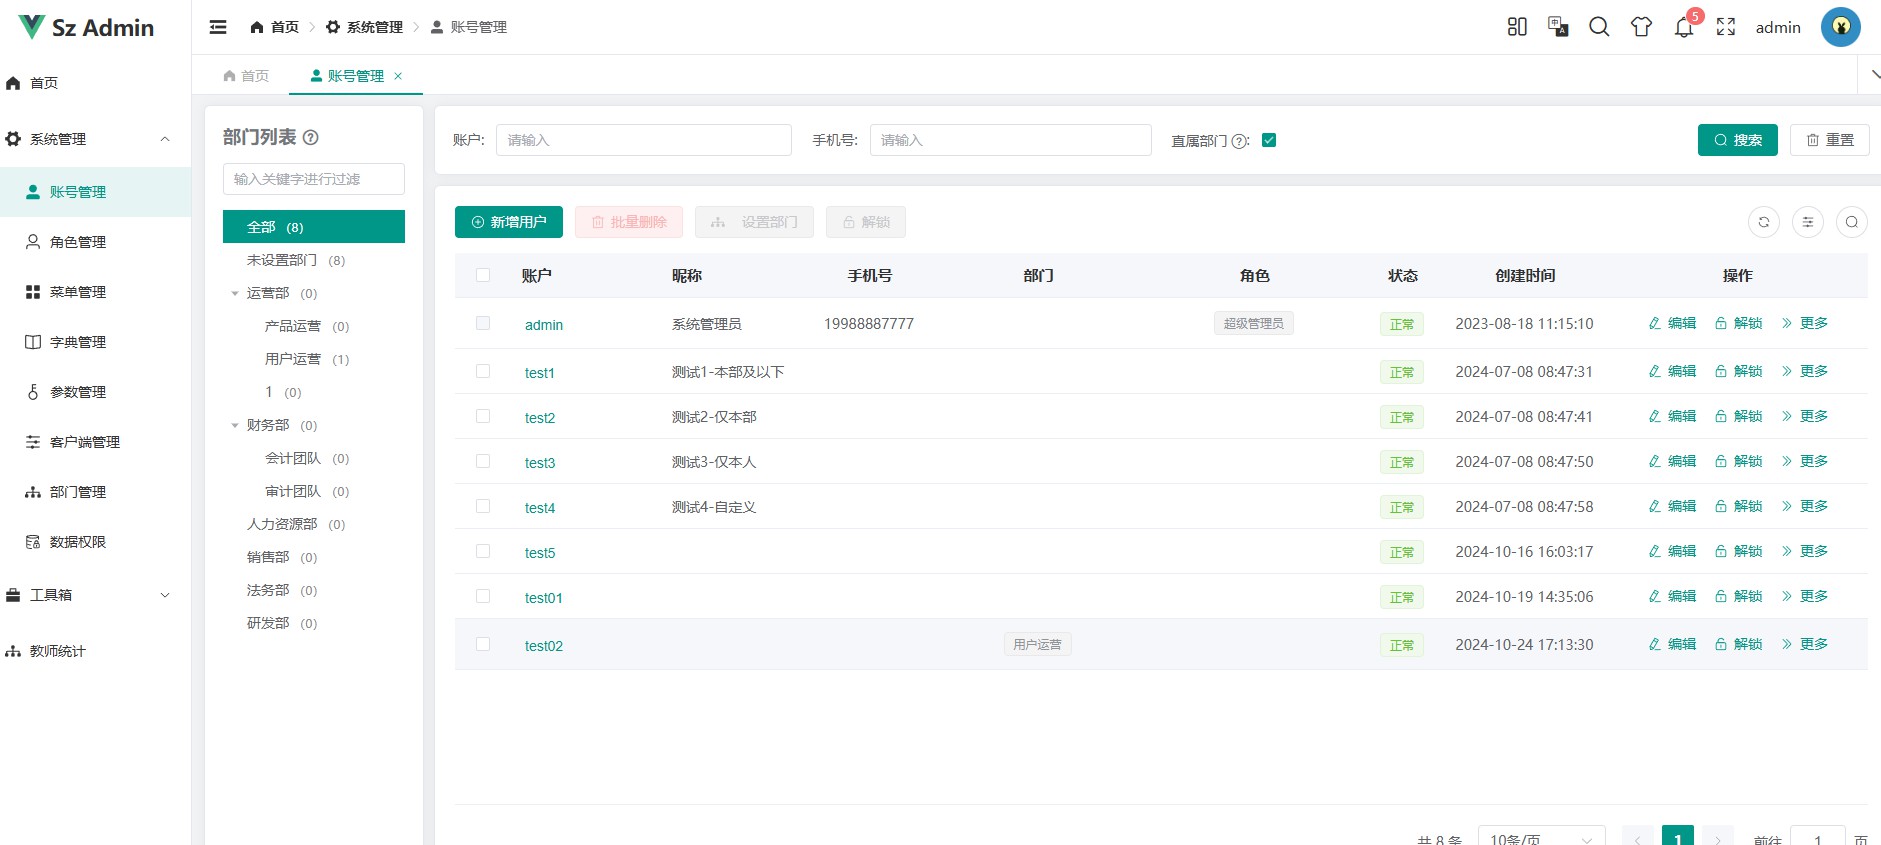This screenshot has height=845, width=1881.
Task: Open the admin avatar menu
Action: pos(1840,27)
